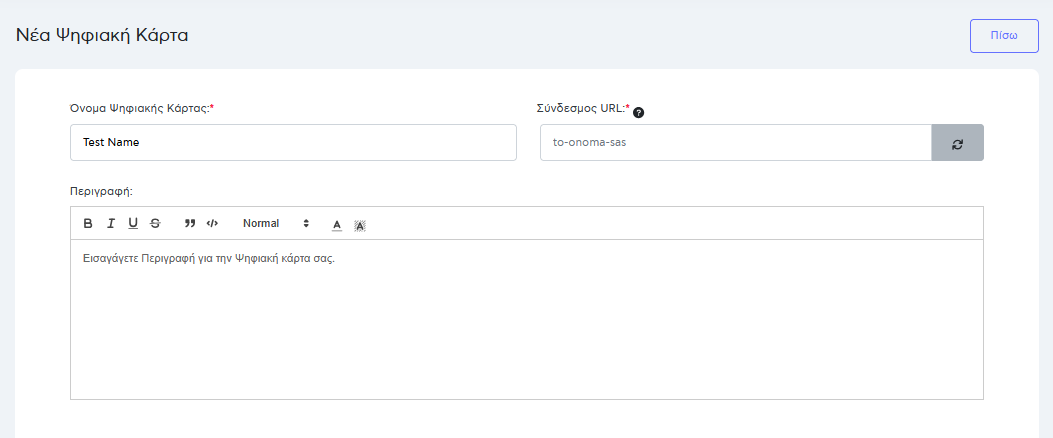Click the refresh icon beside the URL field
The width and height of the screenshot is (1053, 438).
pos(957,143)
